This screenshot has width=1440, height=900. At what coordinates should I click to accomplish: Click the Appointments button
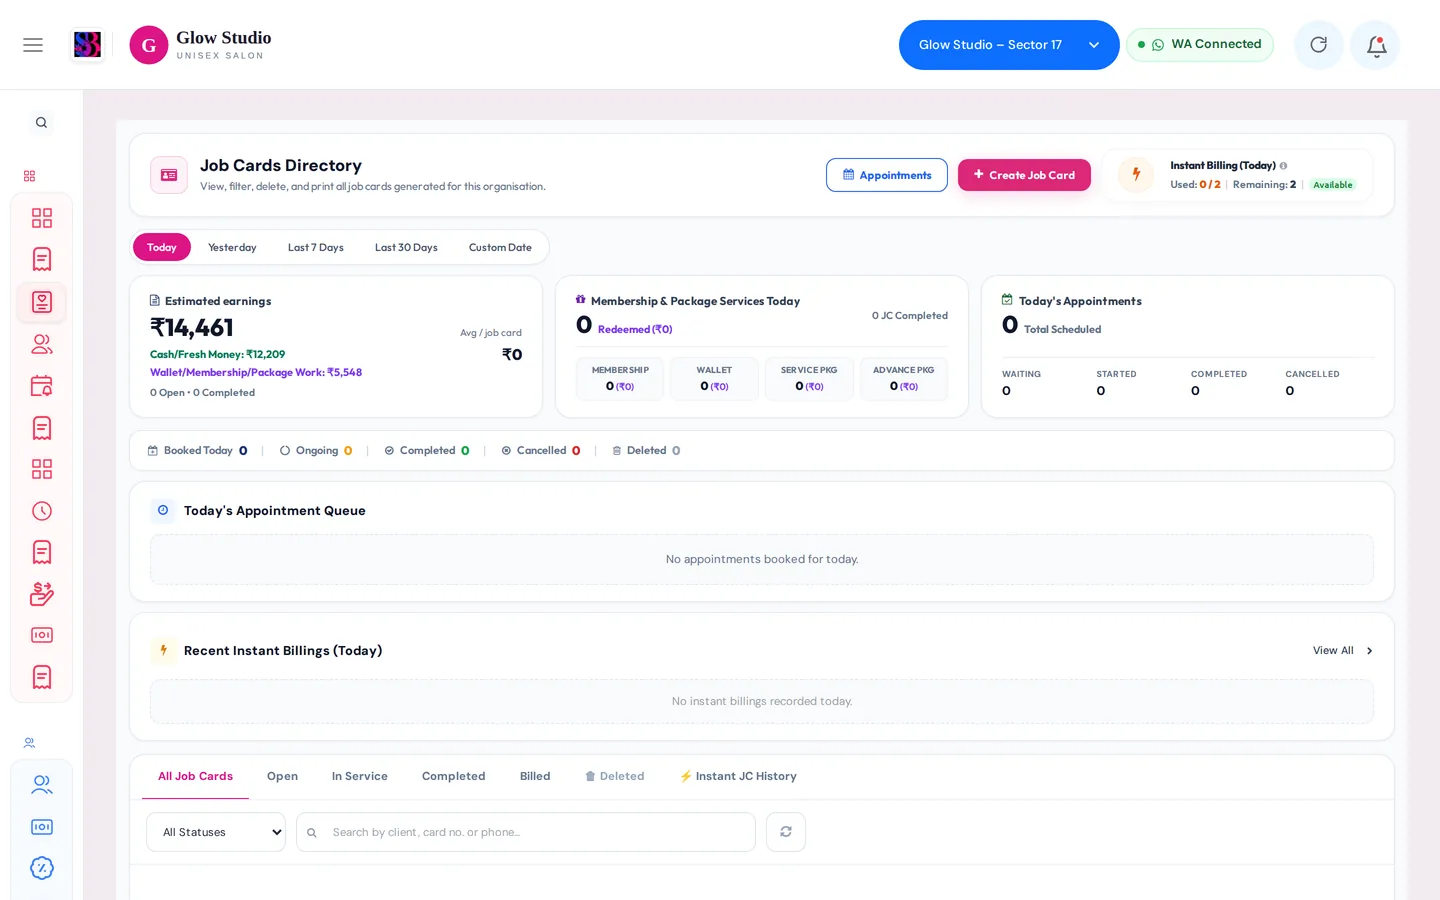[887, 175]
